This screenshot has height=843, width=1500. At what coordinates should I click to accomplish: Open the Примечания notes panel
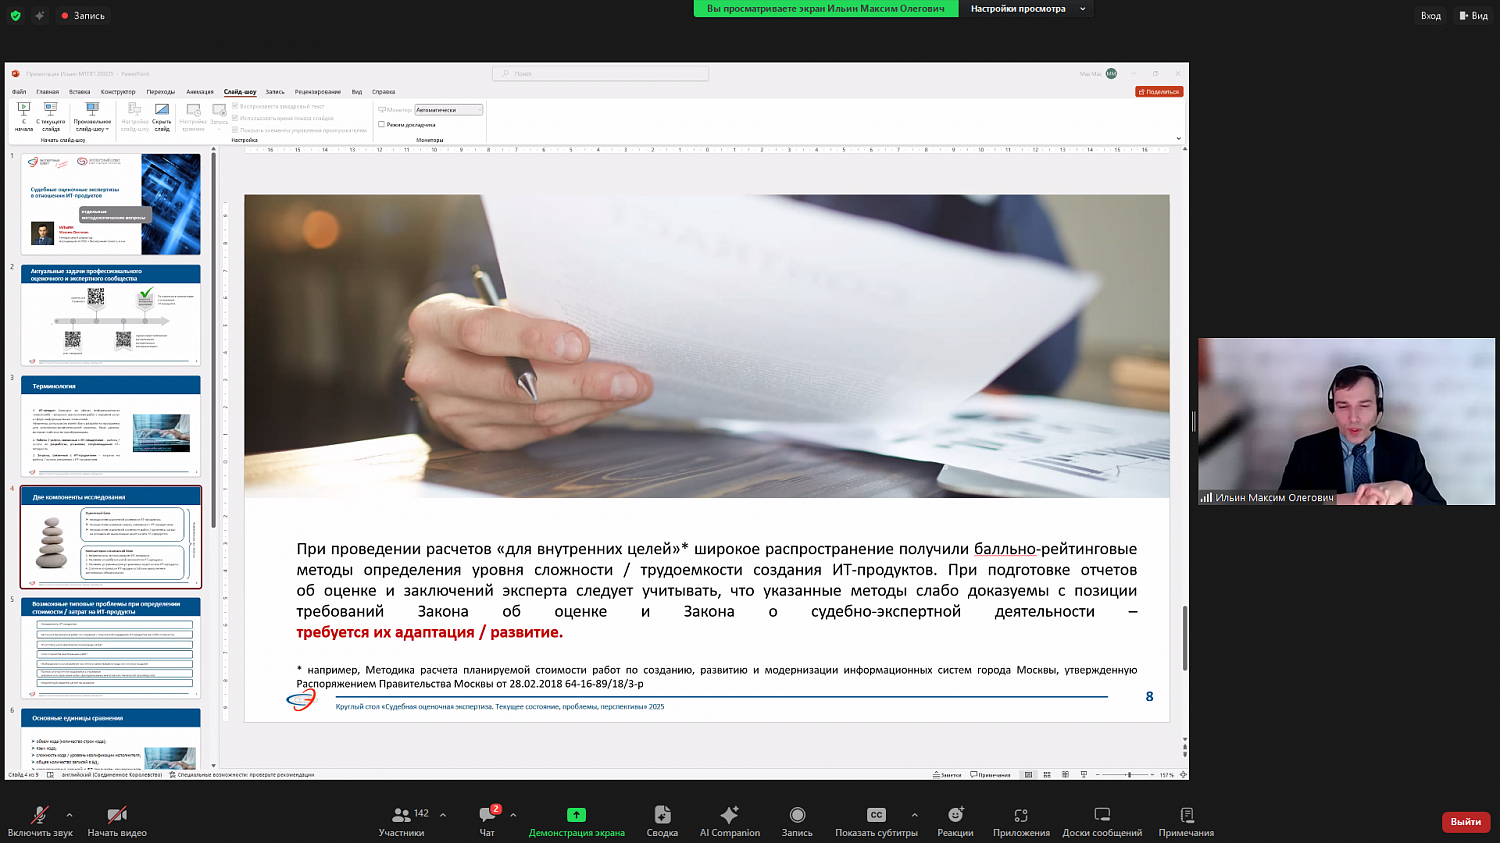[1186, 821]
